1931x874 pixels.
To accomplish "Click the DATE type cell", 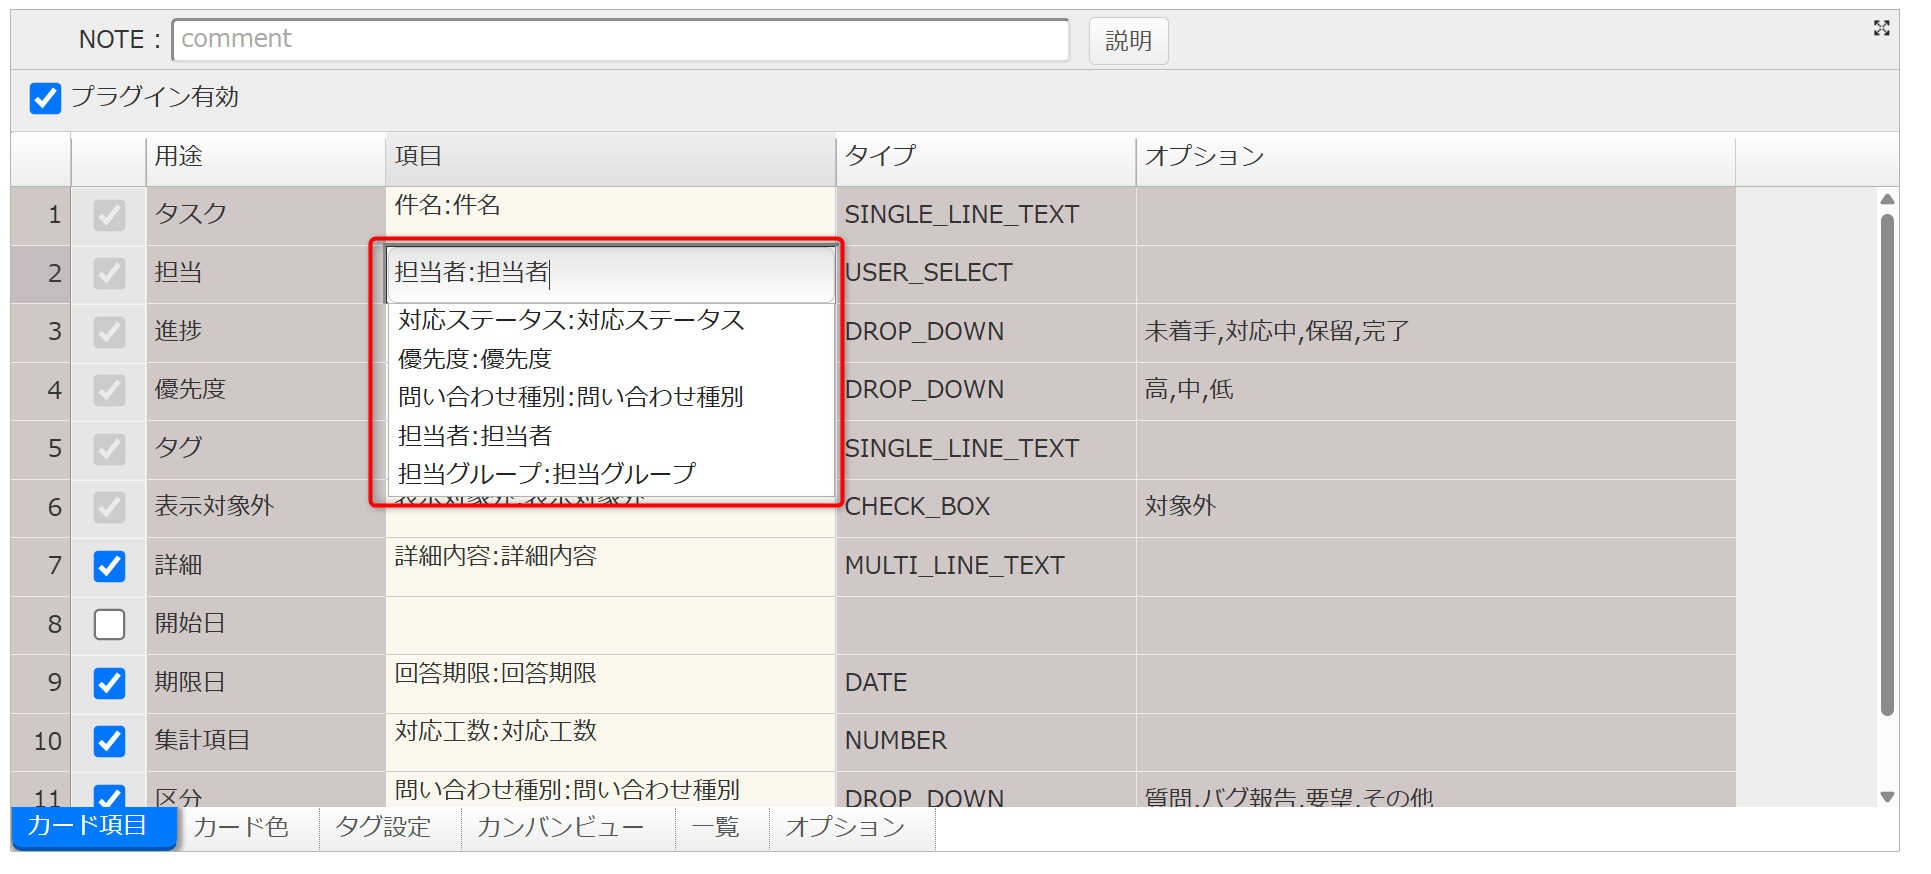I will pyautogui.click(x=986, y=683).
